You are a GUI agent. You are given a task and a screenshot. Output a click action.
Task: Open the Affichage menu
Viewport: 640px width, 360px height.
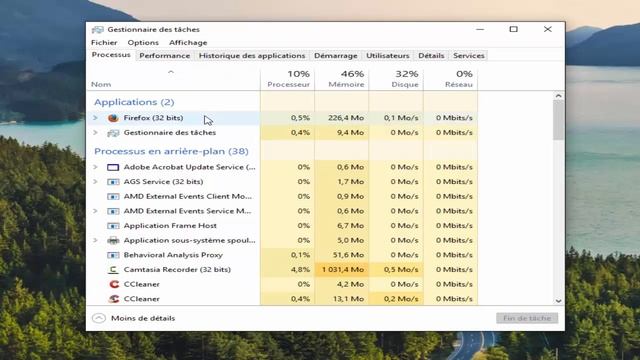coord(188,42)
